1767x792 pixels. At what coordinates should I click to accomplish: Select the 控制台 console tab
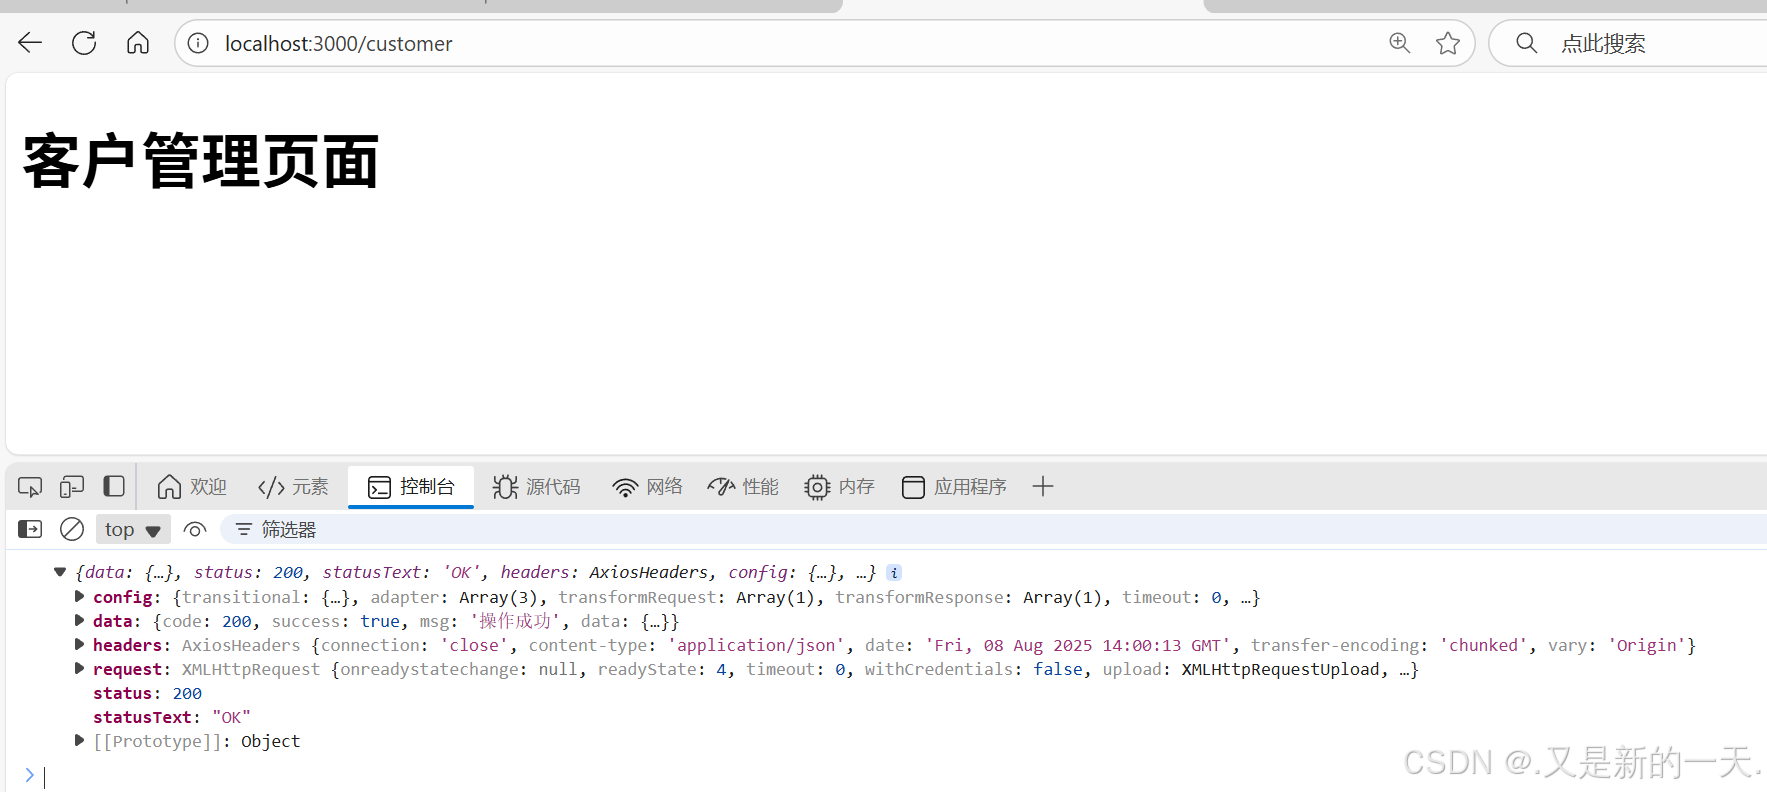click(411, 487)
